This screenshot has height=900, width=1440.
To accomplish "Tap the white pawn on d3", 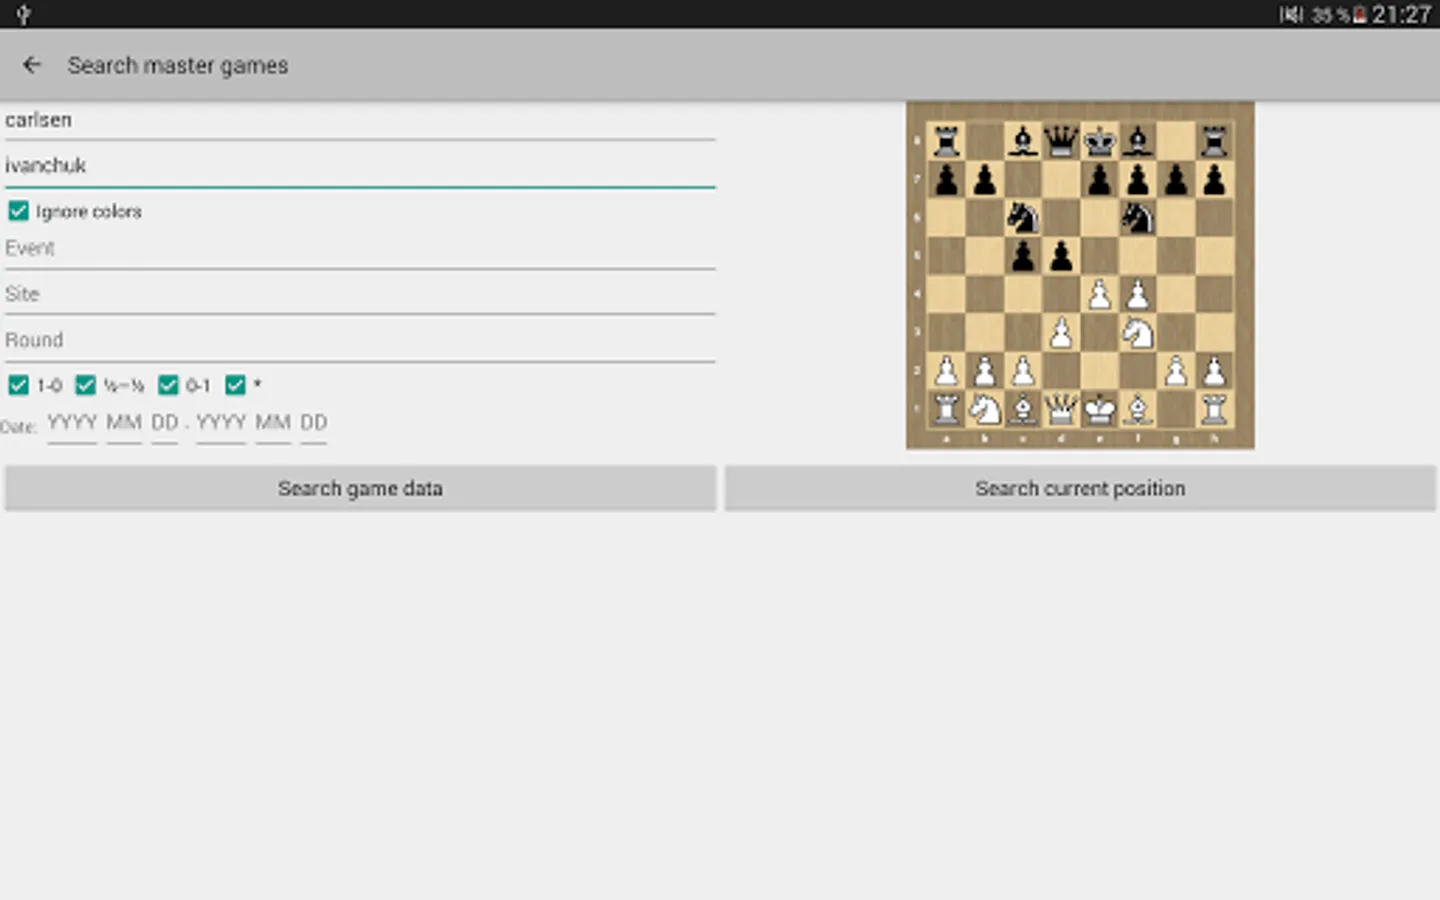I will tap(1061, 333).
